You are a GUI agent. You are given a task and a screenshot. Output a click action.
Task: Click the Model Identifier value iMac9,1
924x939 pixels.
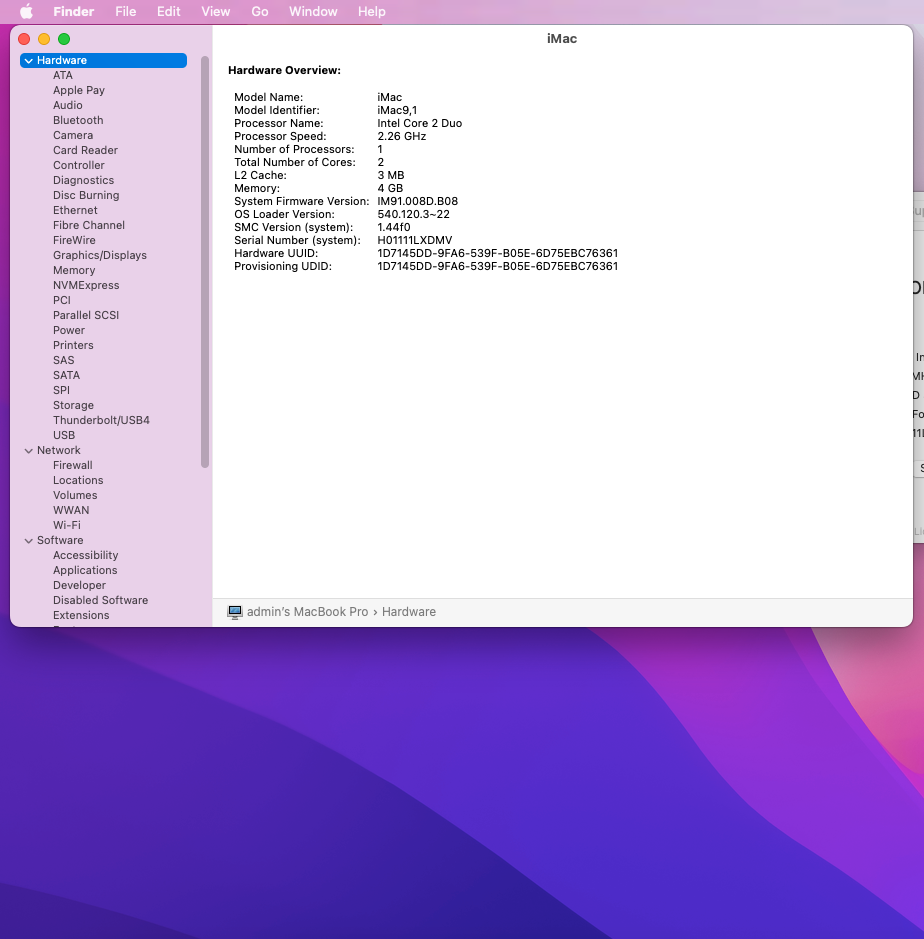[x=397, y=110]
